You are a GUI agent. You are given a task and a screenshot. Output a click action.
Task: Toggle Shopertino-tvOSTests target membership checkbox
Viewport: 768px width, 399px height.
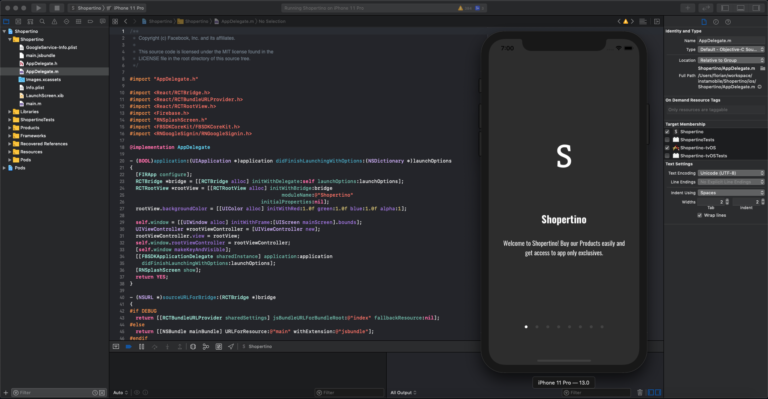[x=667, y=156]
